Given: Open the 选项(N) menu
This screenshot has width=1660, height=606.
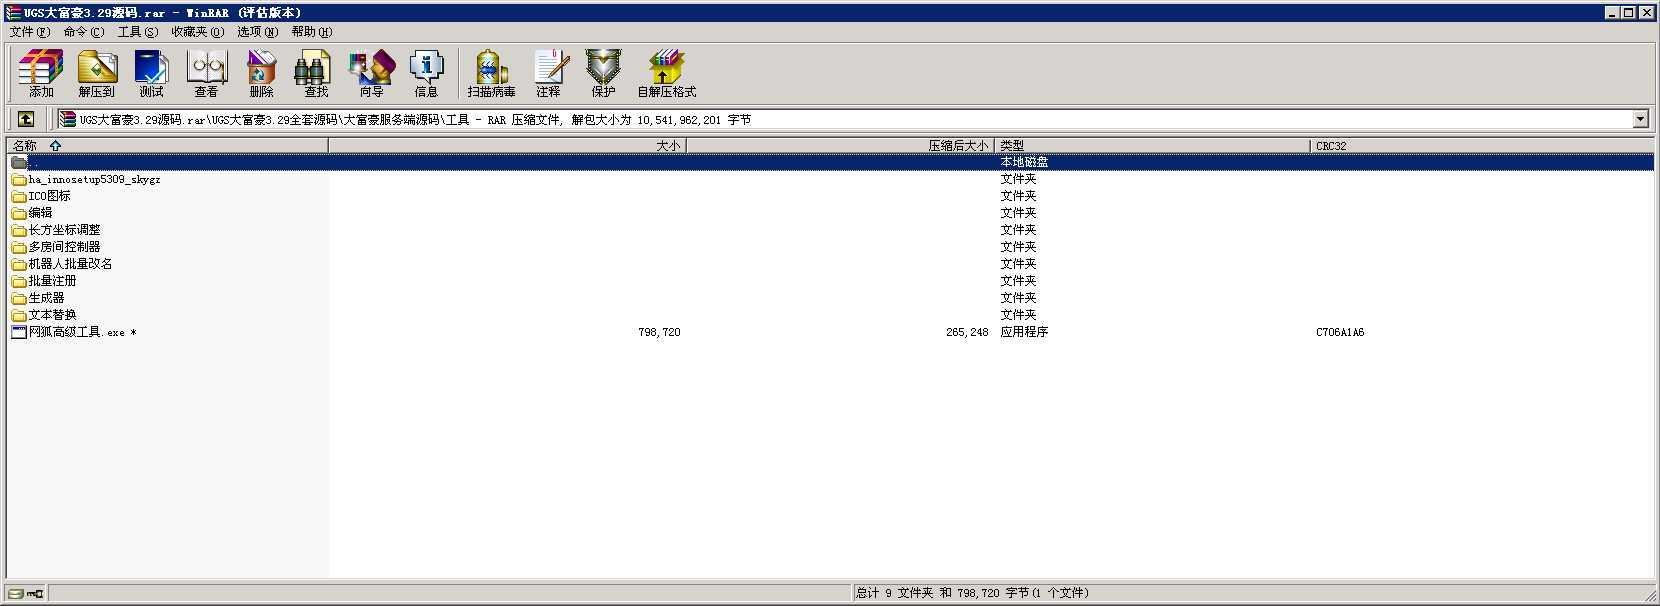Looking at the screenshot, I should [x=257, y=32].
